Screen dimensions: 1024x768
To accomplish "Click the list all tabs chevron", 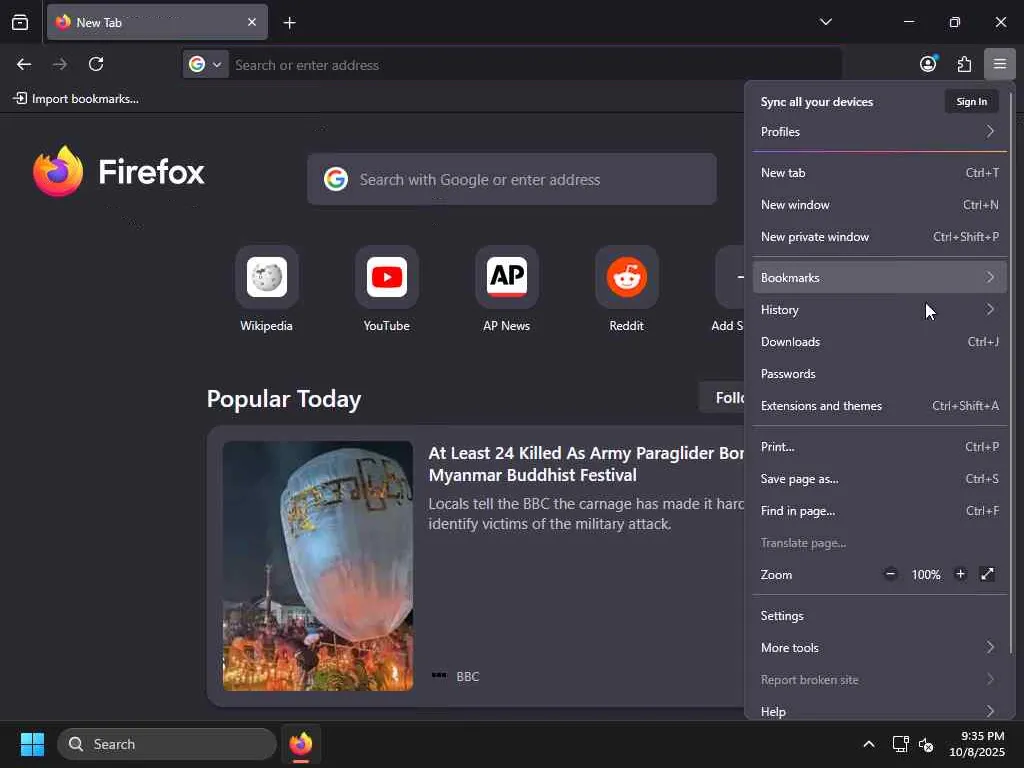I will coord(825,22).
